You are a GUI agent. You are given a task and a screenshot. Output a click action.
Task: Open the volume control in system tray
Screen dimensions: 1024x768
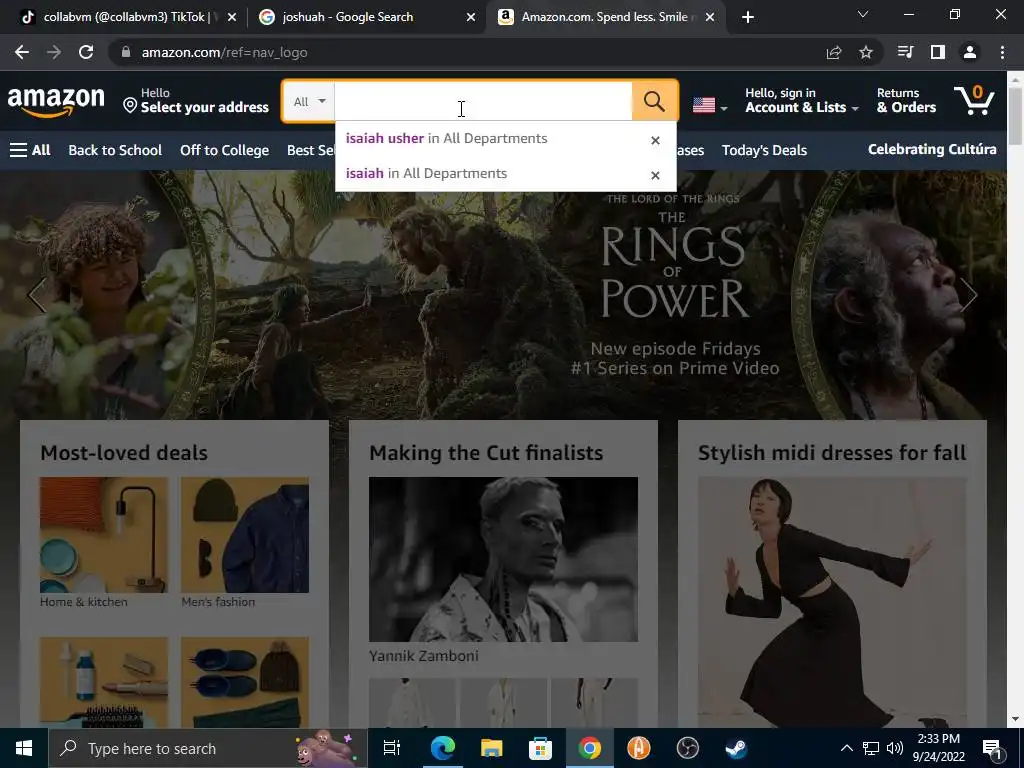point(895,748)
